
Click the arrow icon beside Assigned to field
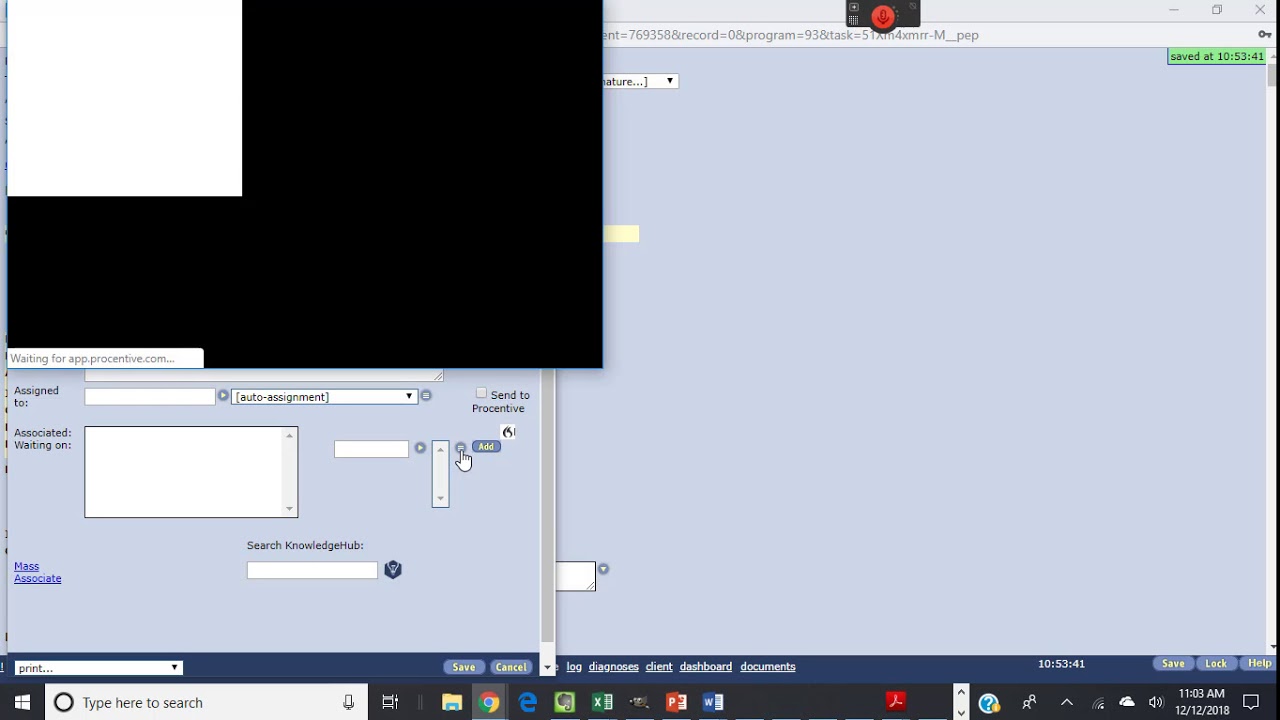(x=223, y=396)
